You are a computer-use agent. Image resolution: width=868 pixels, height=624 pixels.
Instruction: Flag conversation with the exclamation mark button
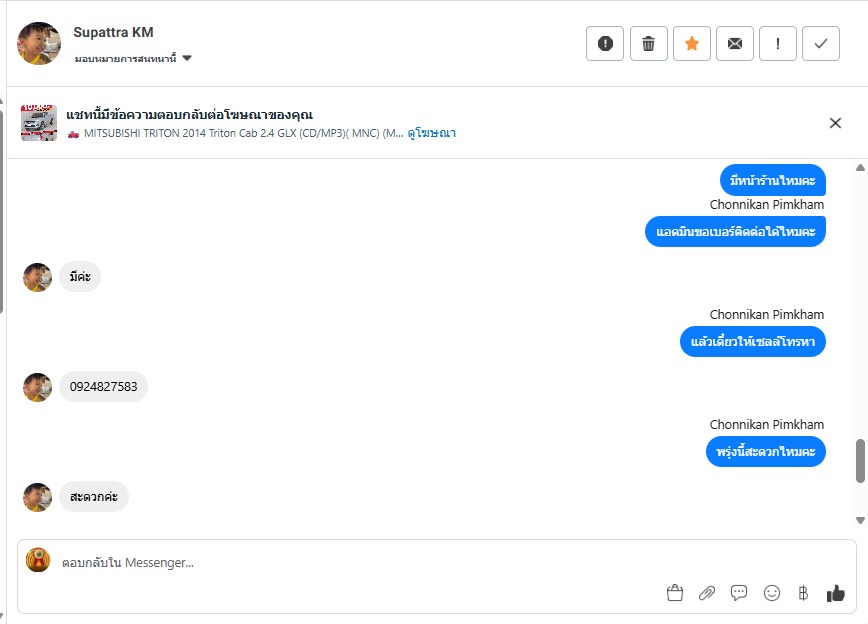[x=778, y=44]
